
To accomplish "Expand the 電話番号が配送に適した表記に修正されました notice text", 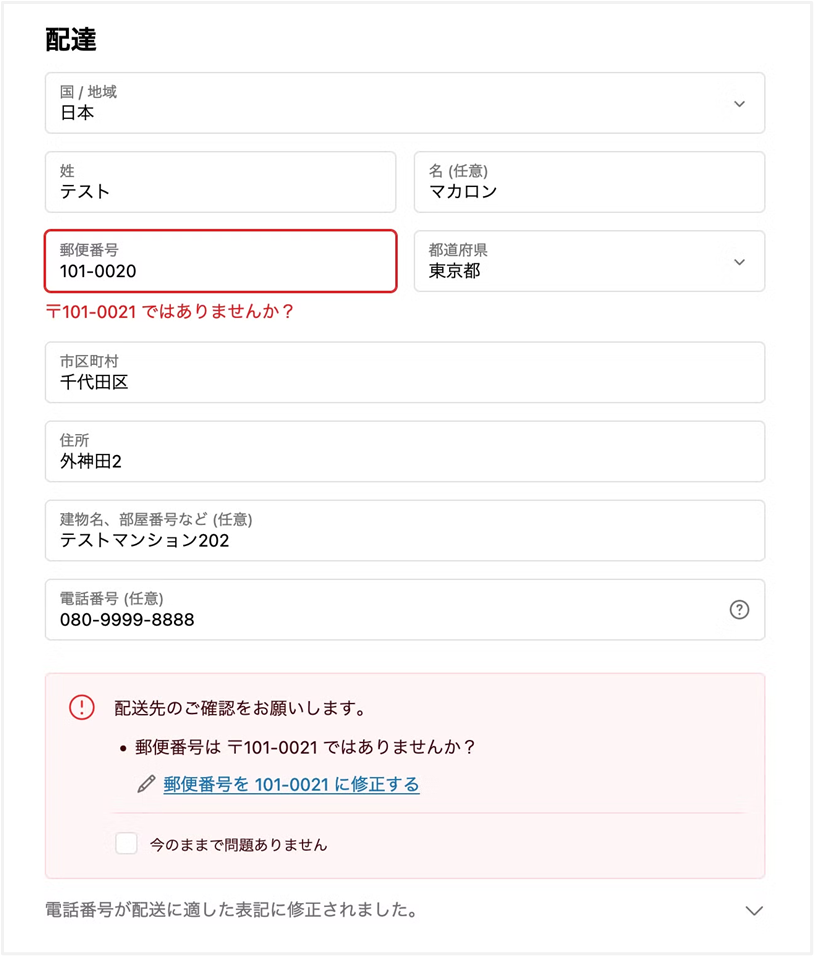I will click(x=231, y=910).
